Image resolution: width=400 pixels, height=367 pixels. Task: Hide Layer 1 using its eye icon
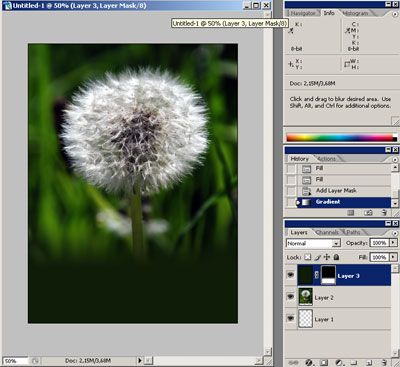(x=291, y=319)
